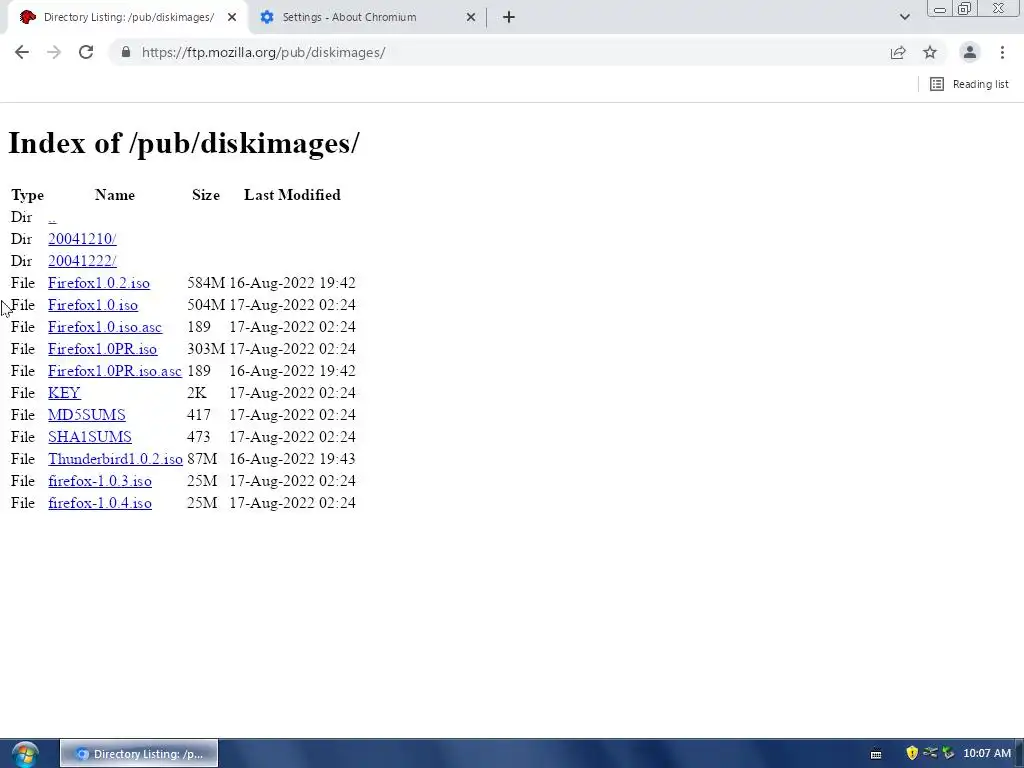Bookmark this page with the star

(x=930, y=52)
